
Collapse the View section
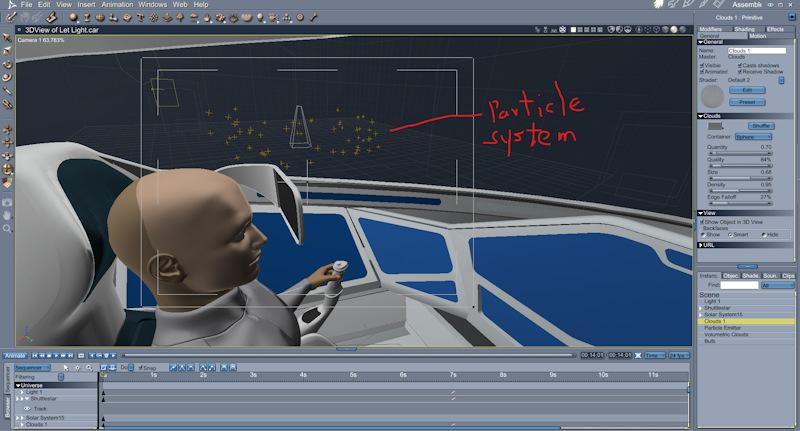[701, 213]
